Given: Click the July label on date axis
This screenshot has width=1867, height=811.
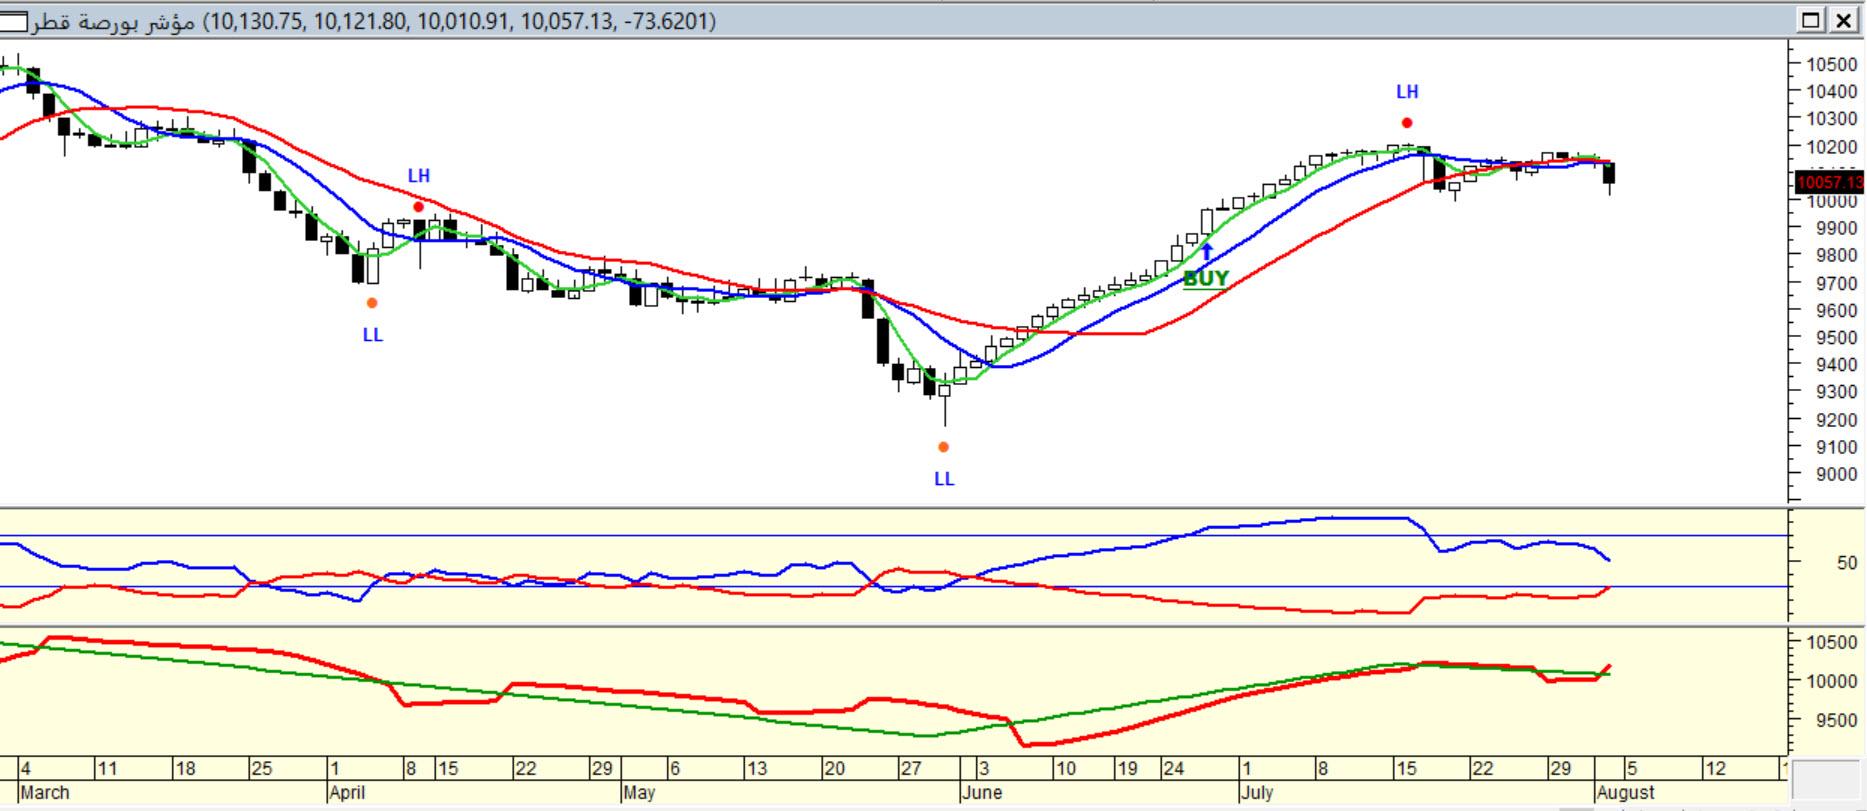Looking at the screenshot, I should coord(1256,793).
